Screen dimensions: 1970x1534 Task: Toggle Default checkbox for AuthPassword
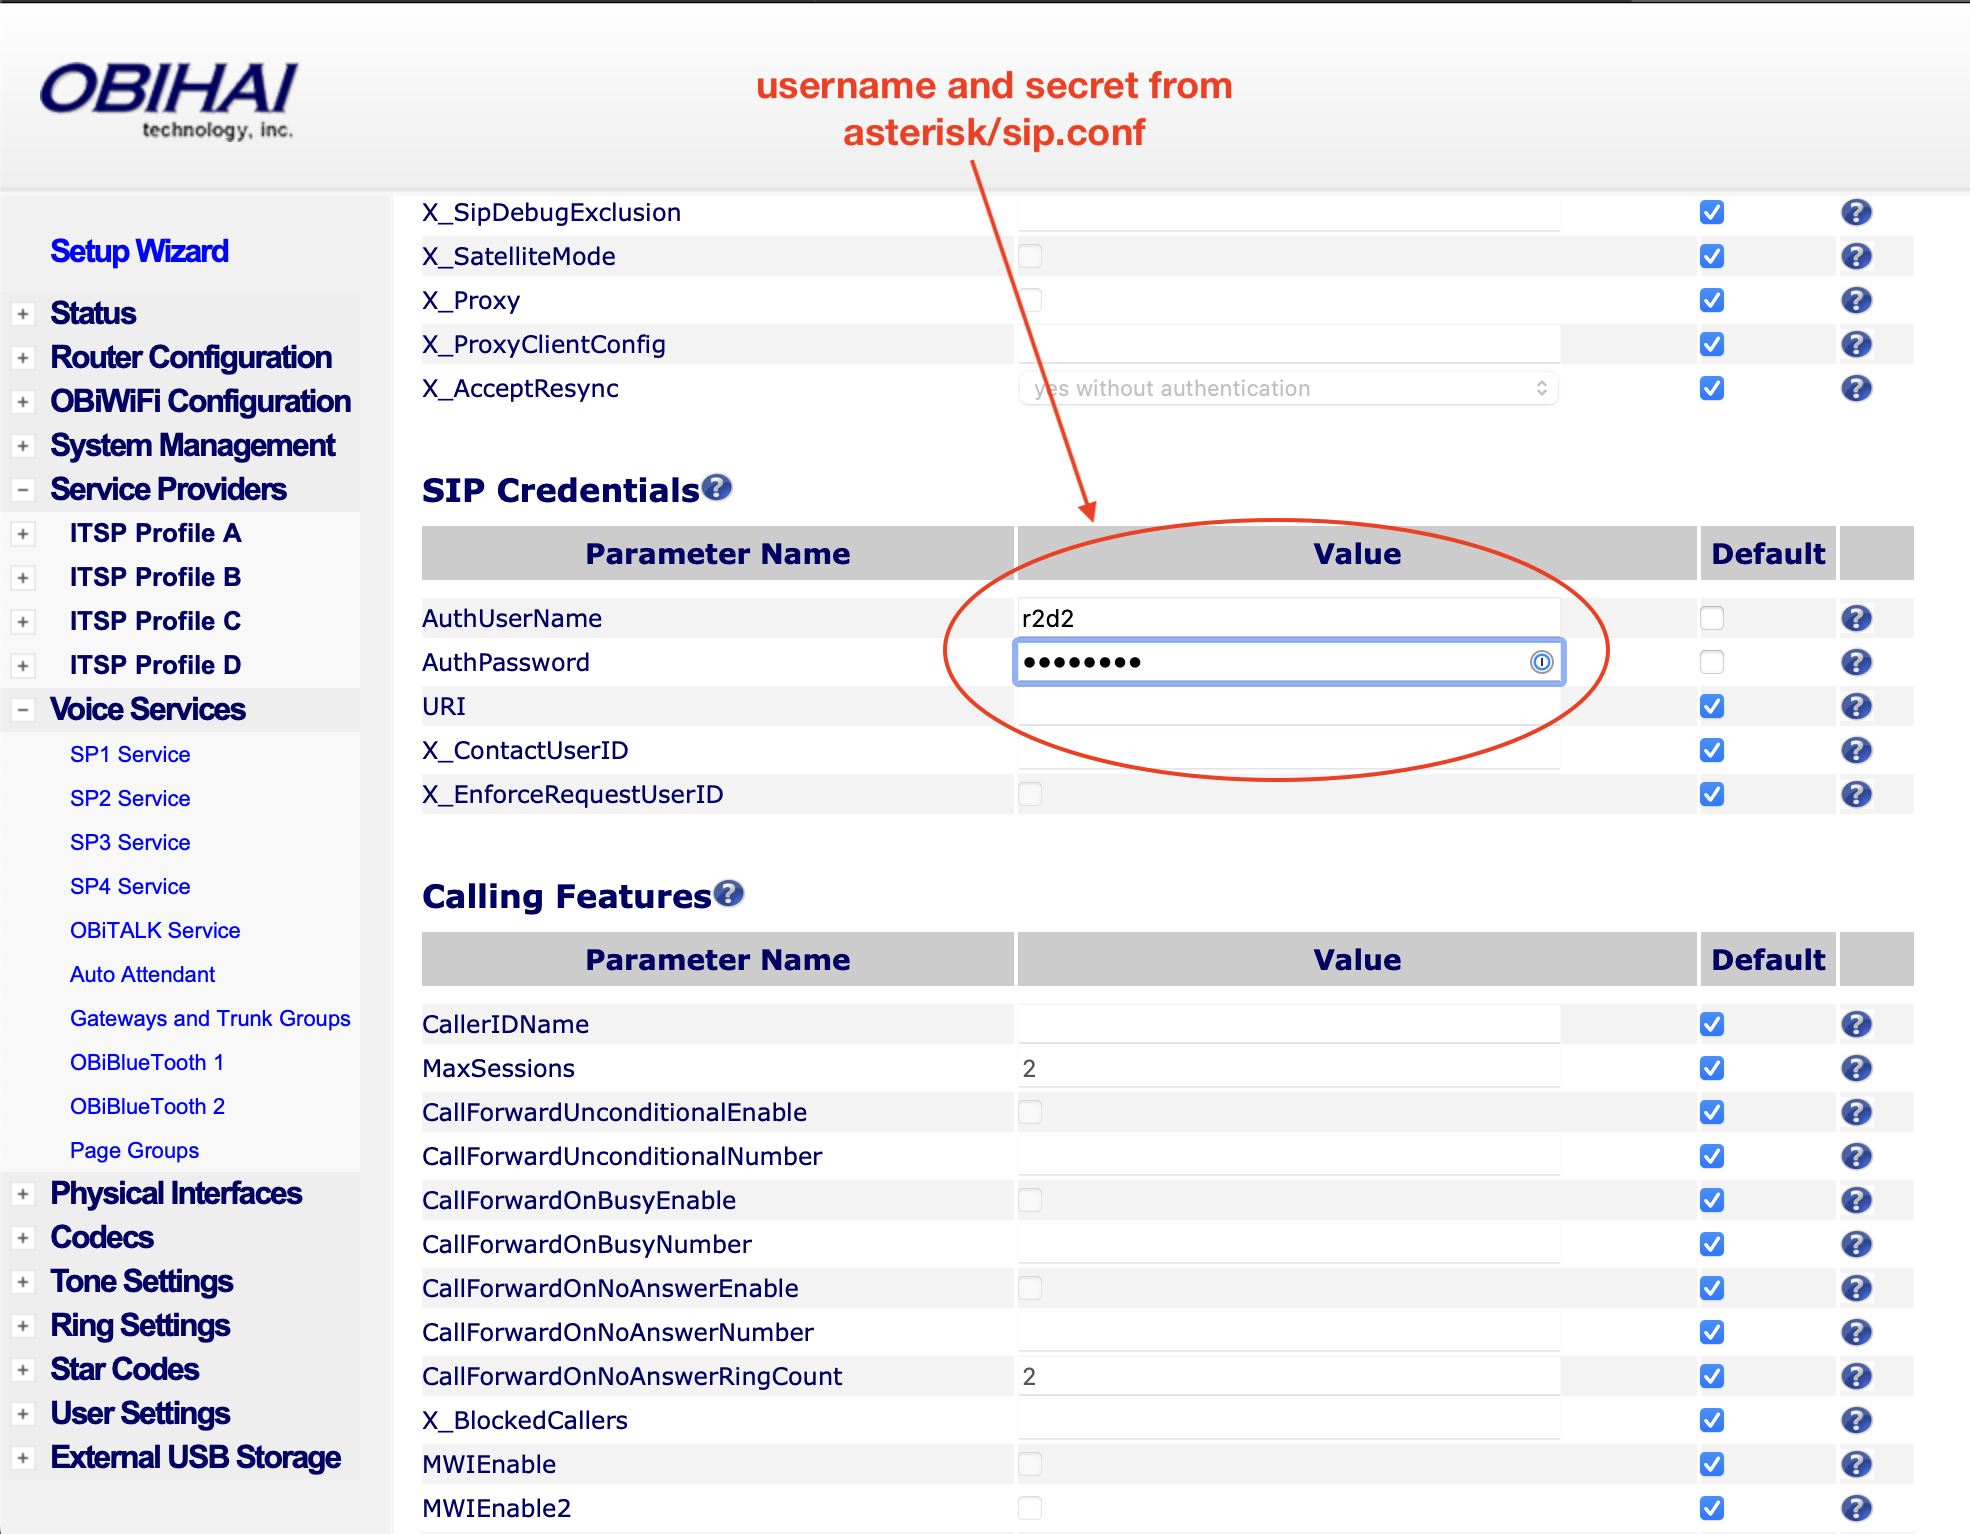point(1712,662)
